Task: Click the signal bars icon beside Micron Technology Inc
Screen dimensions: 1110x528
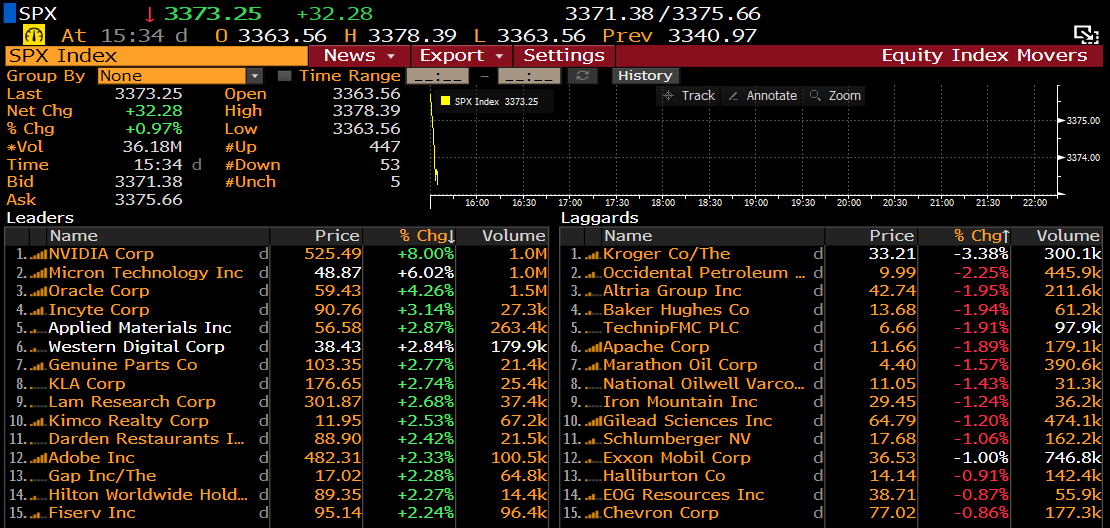Action: pyautogui.click(x=38, y=272)
